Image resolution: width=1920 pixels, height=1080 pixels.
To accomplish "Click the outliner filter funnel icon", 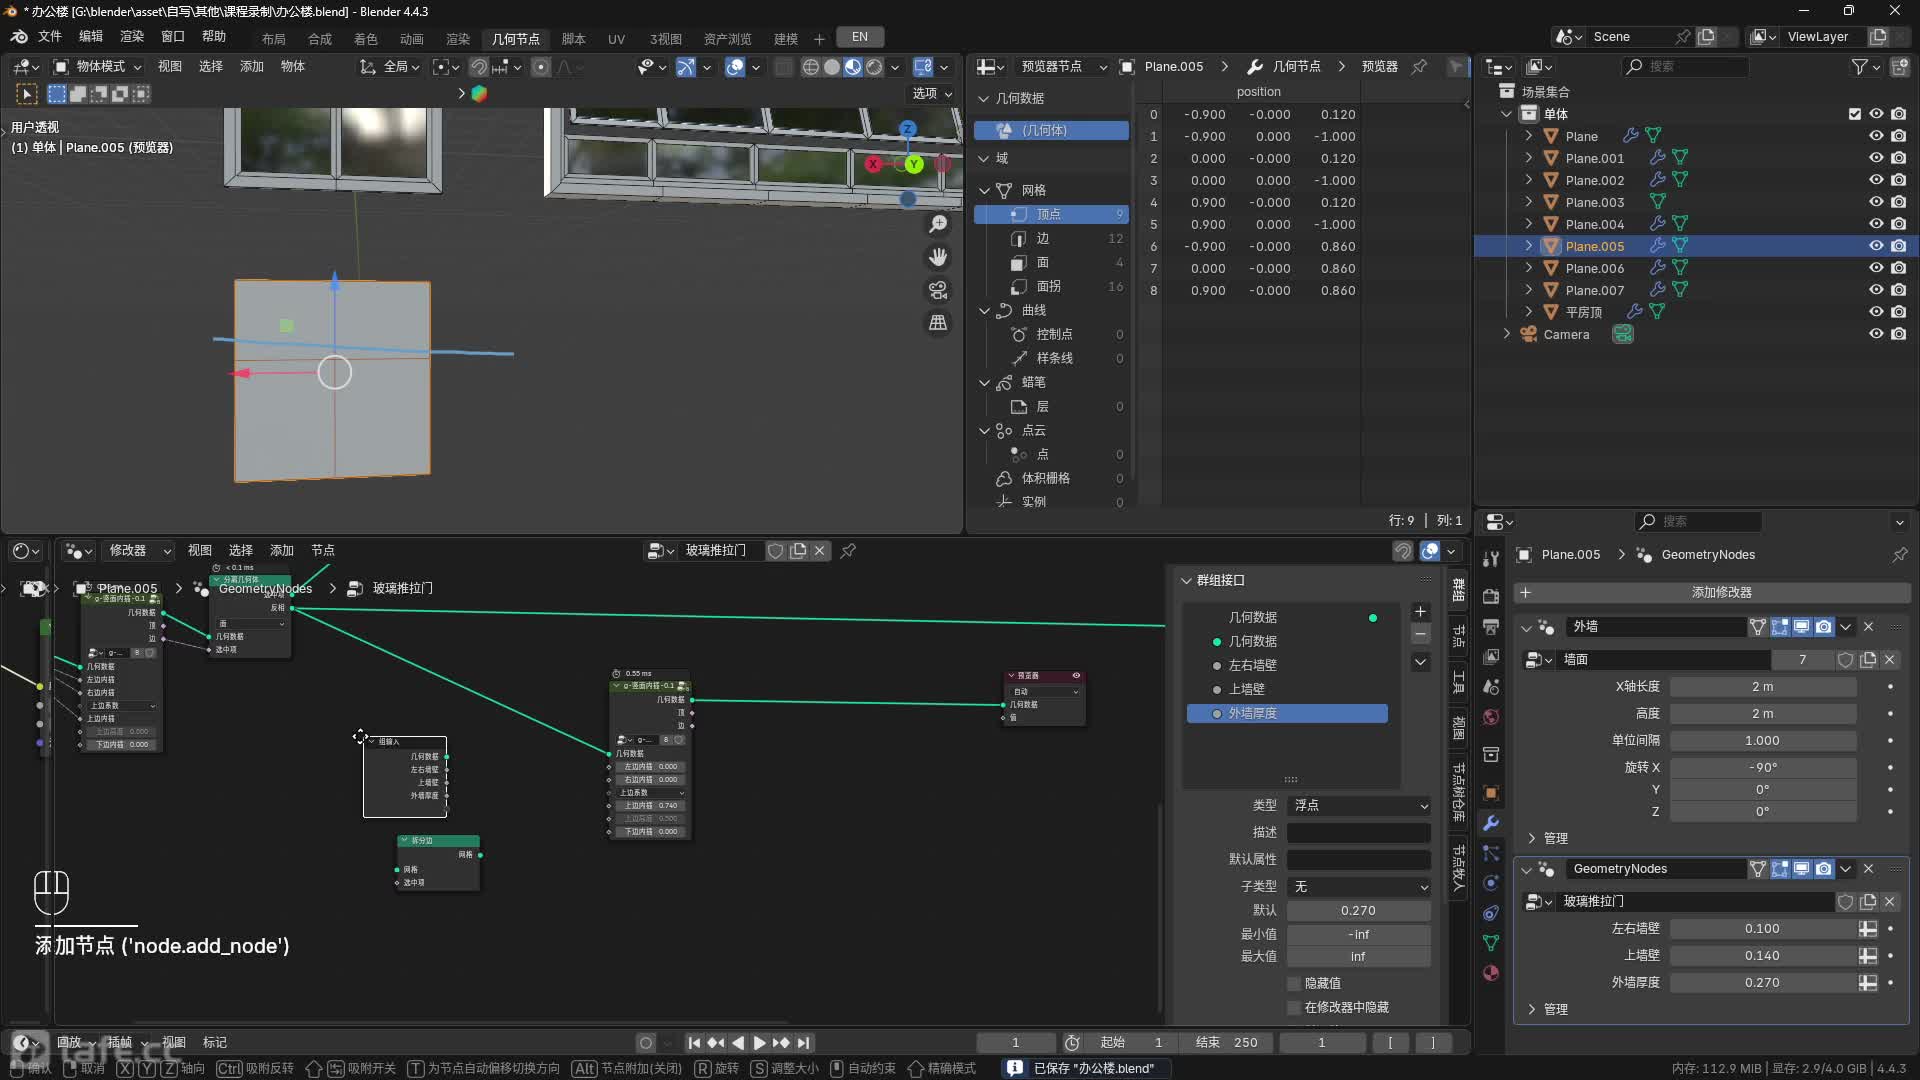I will [1859, 67].
